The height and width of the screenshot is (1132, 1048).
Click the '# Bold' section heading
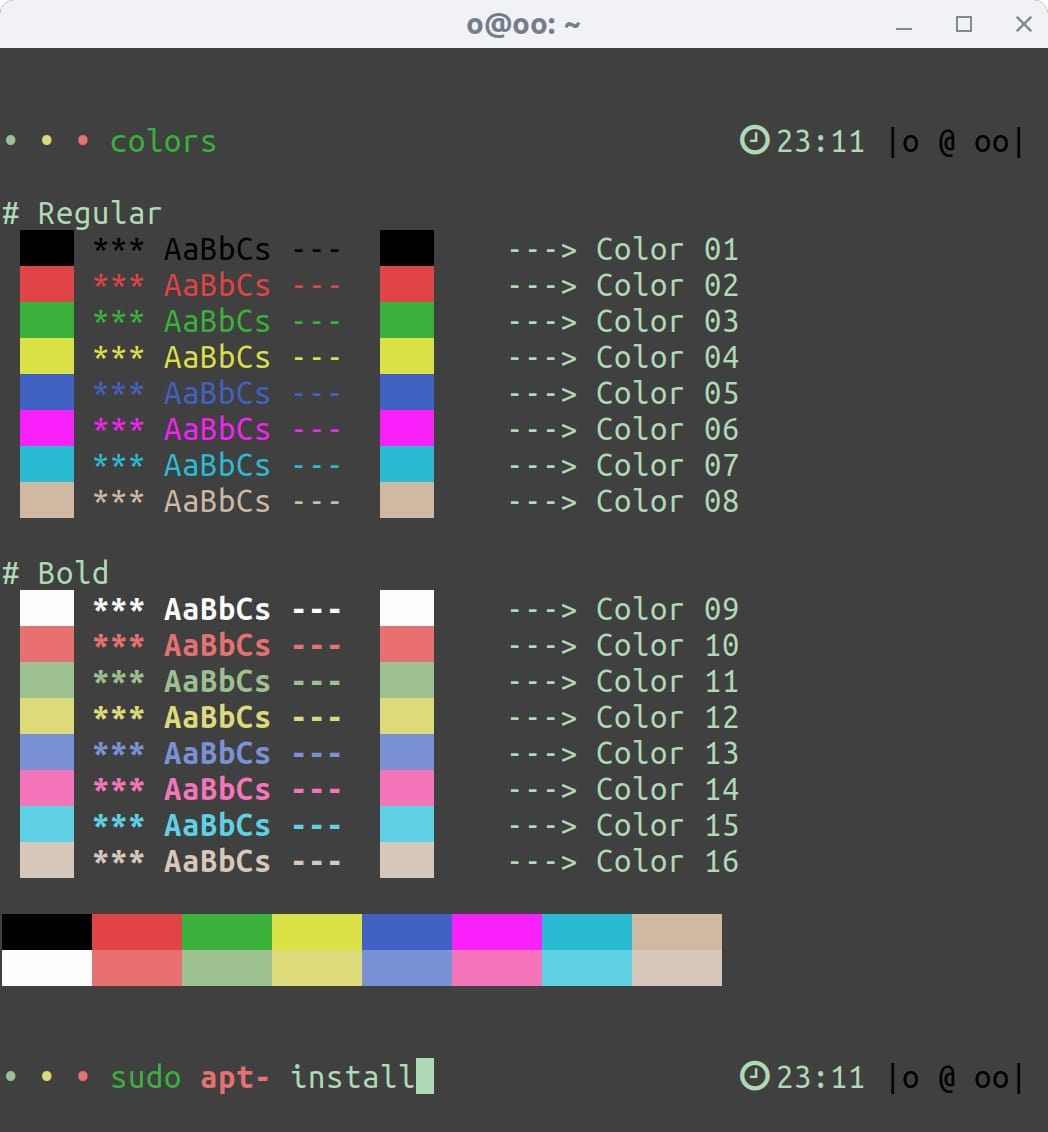56,573
